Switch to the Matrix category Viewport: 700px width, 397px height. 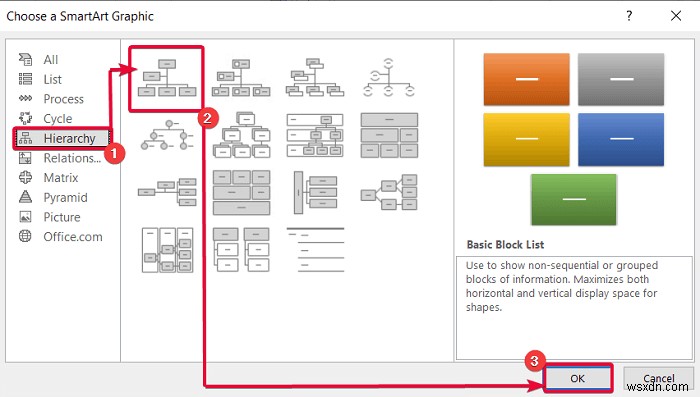pos(61,178)
